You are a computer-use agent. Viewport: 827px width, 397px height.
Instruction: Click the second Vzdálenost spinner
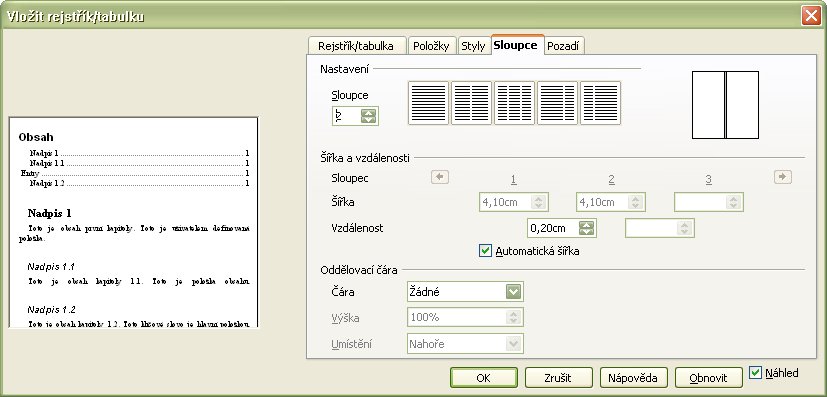pyautogui.click(x=684, y=228)
